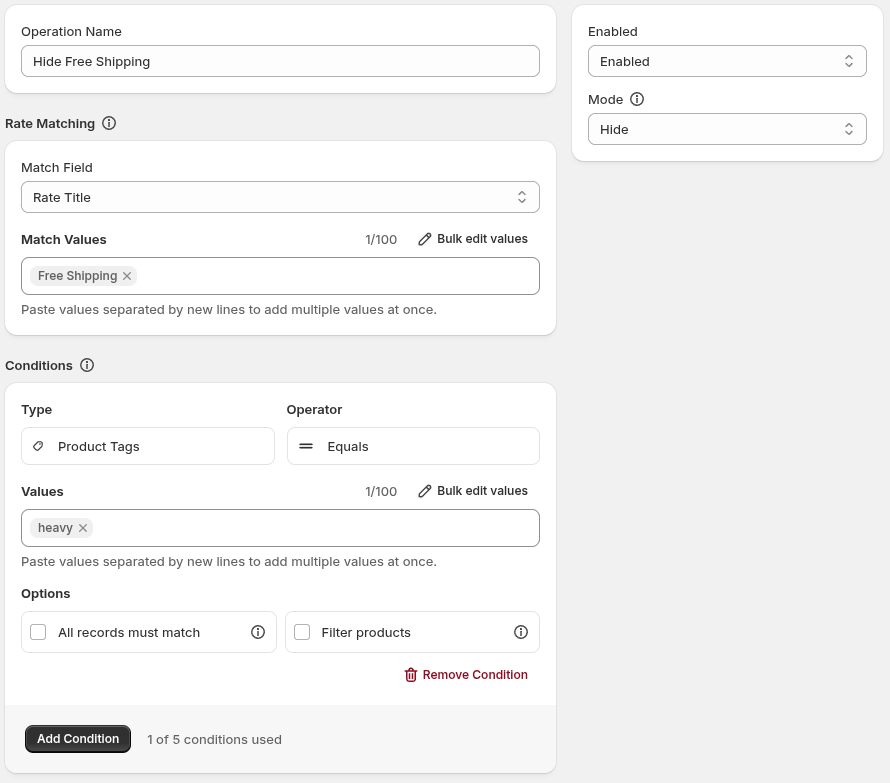Click info icon for Filter products

coord(520,632)
